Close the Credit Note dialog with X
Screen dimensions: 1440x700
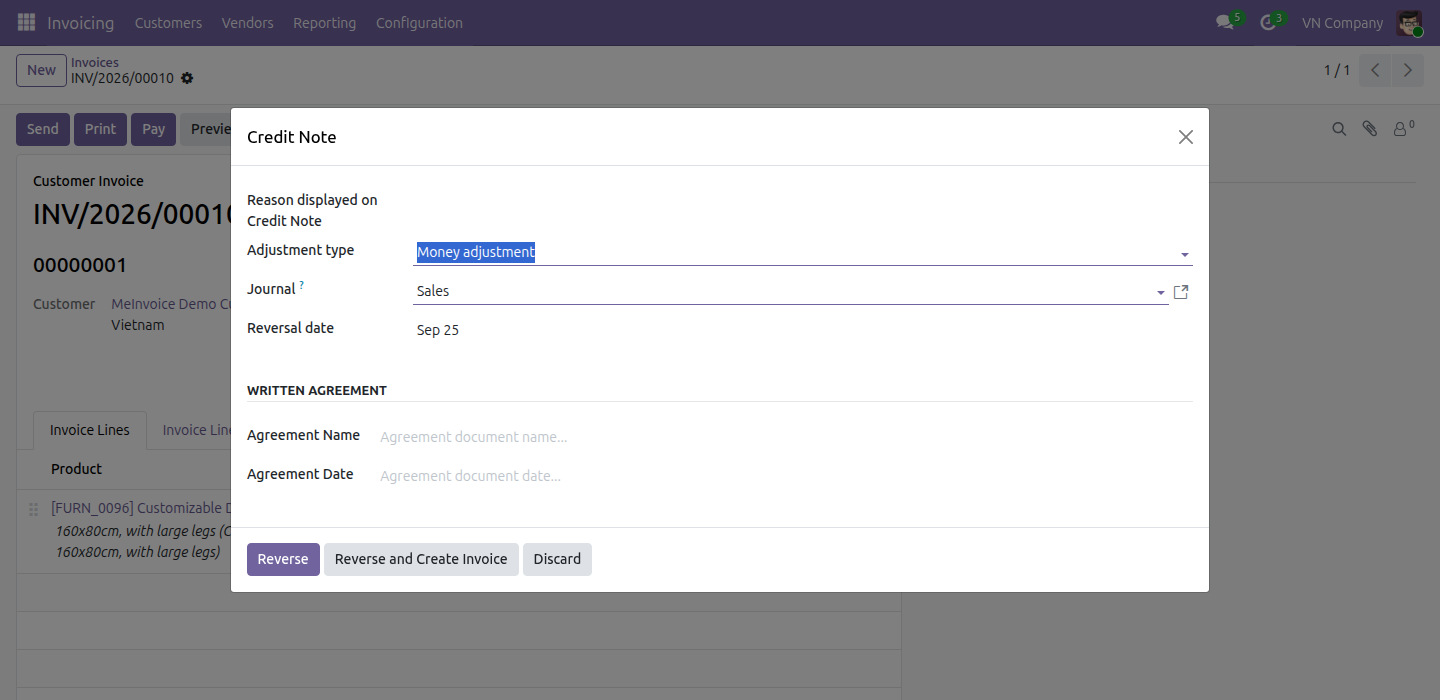1186,137
